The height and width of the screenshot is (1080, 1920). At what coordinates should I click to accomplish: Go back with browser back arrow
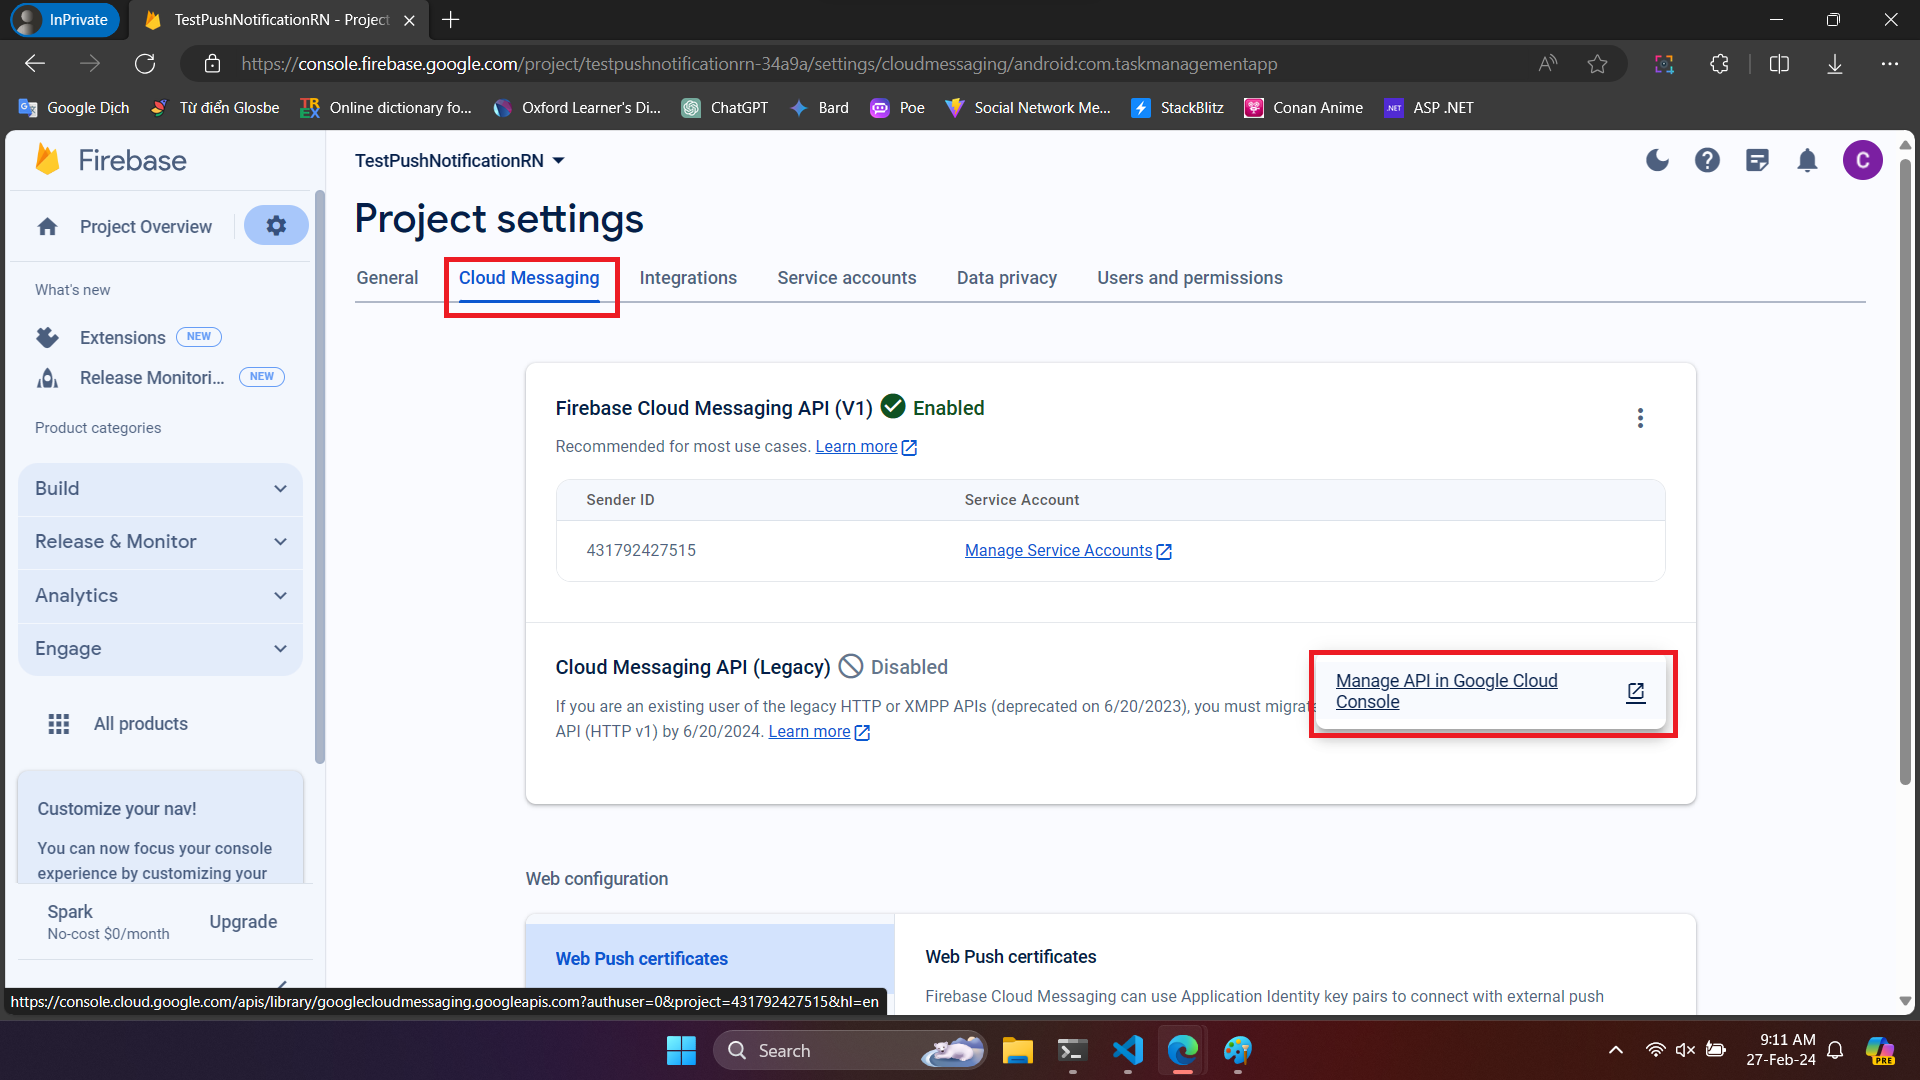(35, 64)
